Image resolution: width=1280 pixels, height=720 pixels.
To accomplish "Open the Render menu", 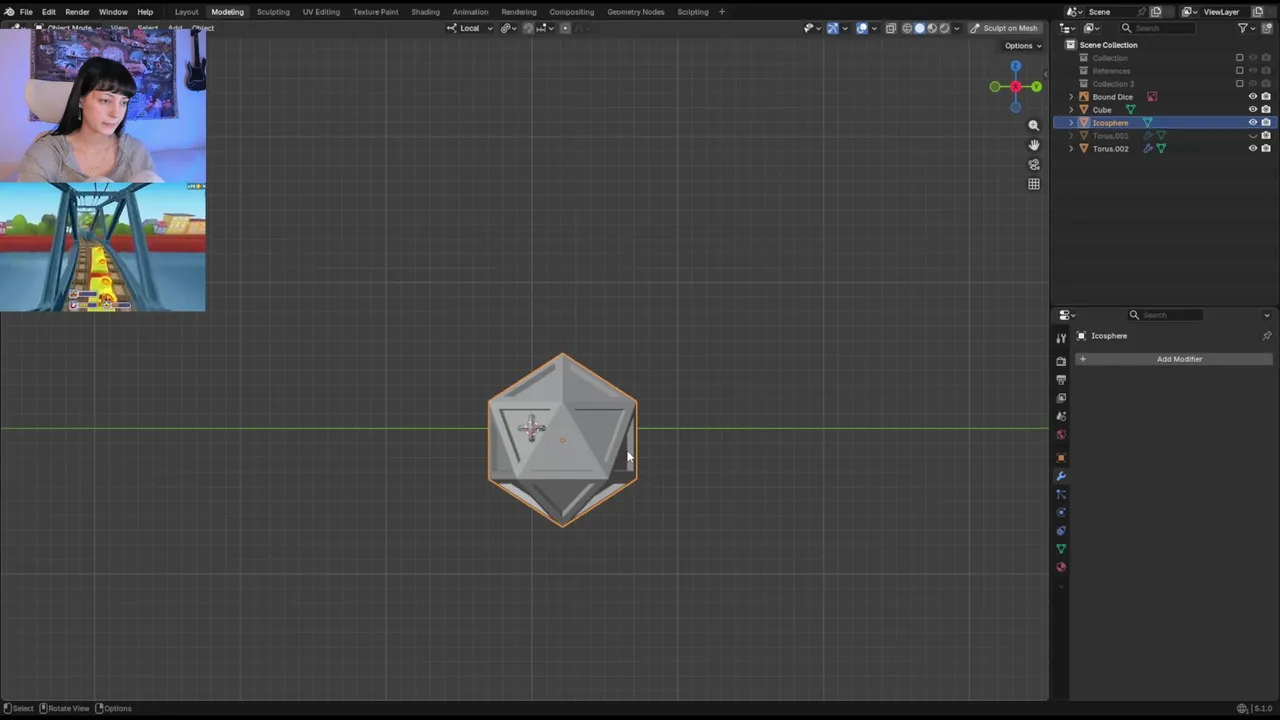I will click(77, 12).
